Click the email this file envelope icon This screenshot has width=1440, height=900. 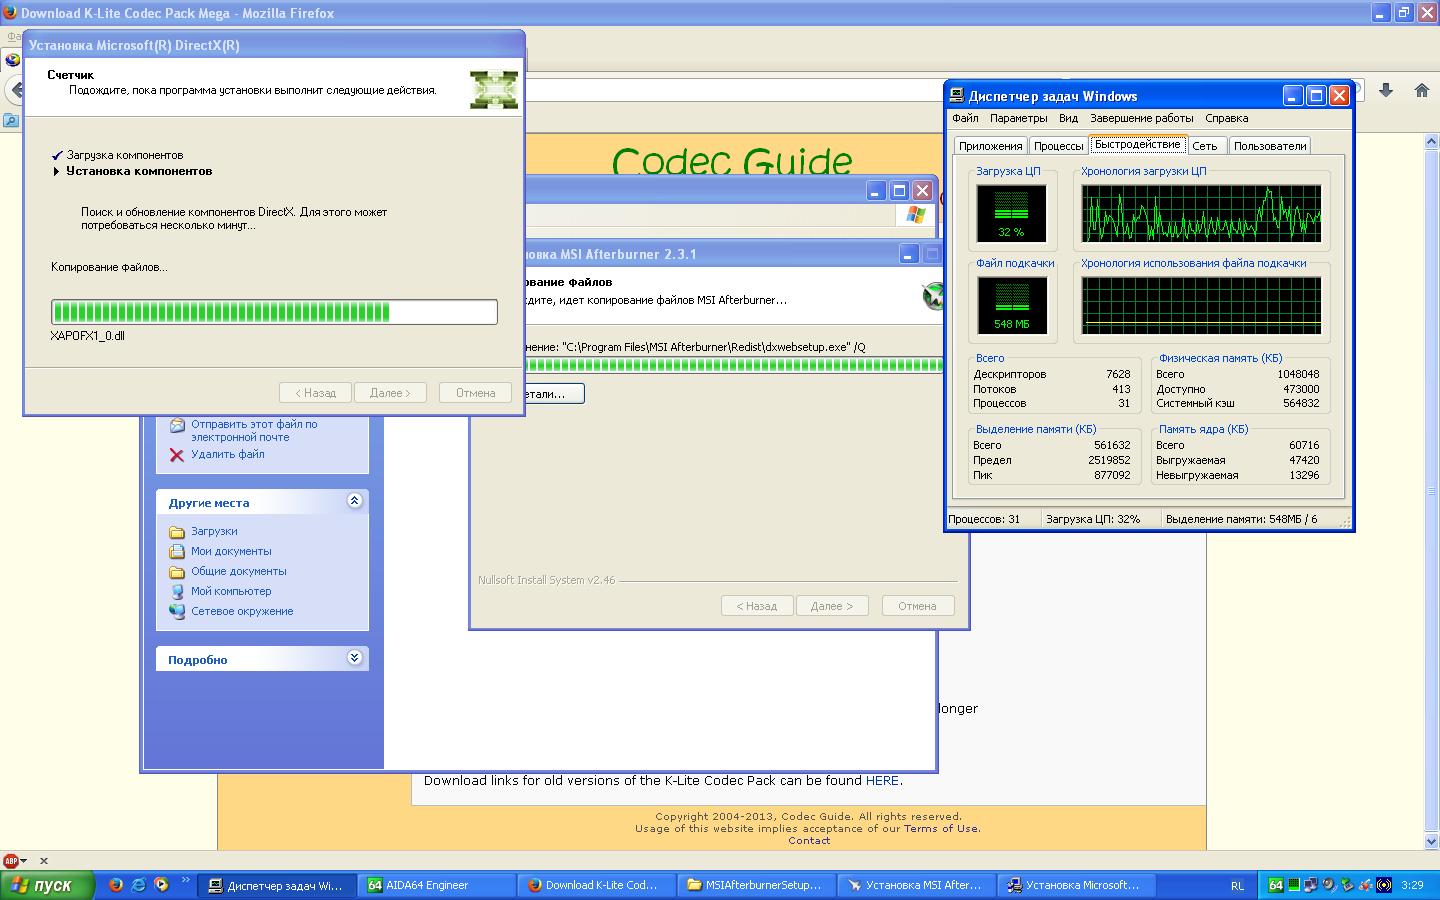point(177,425)
